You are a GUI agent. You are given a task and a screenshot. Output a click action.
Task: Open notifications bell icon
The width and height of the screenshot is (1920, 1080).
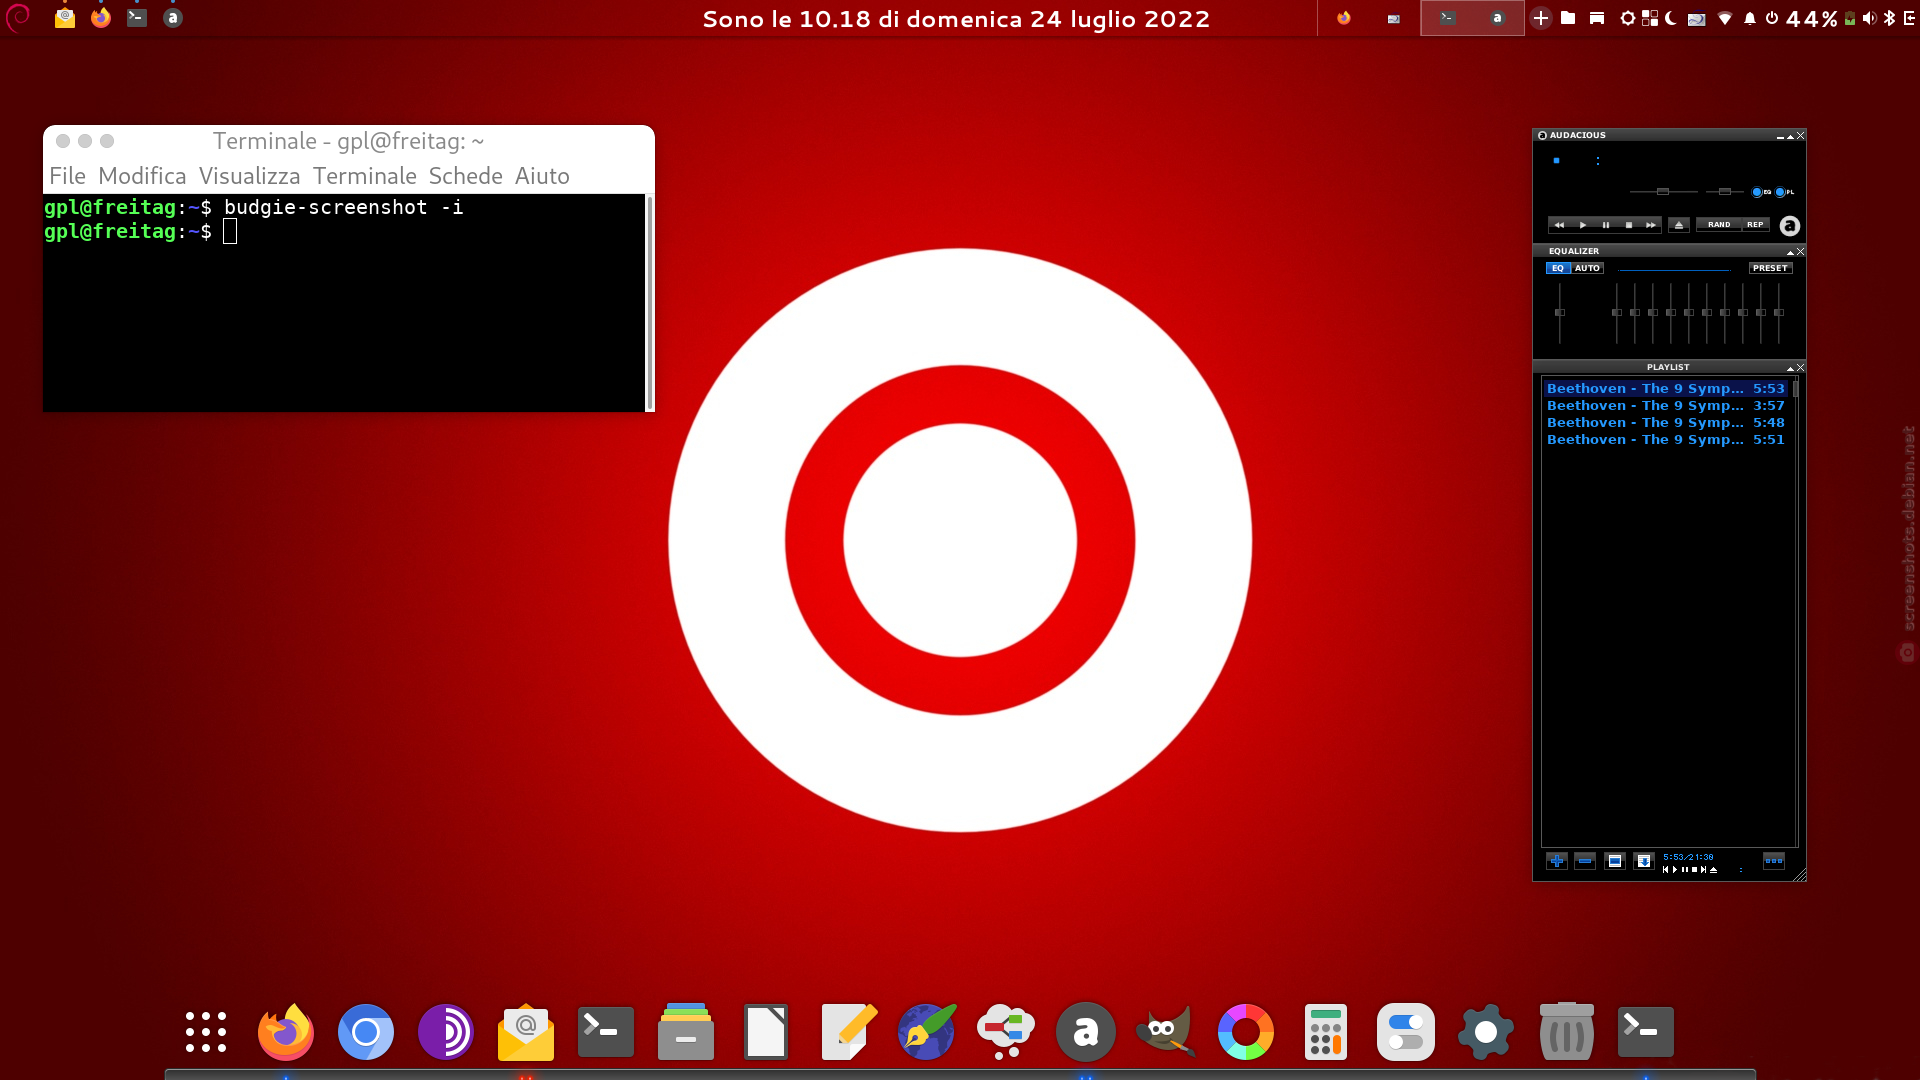coord(1750,18)
